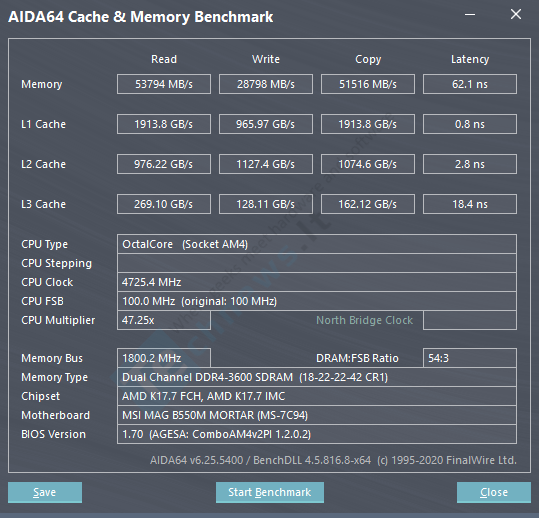Click the Memory Latency value 62.1 ns

point(470,84)
